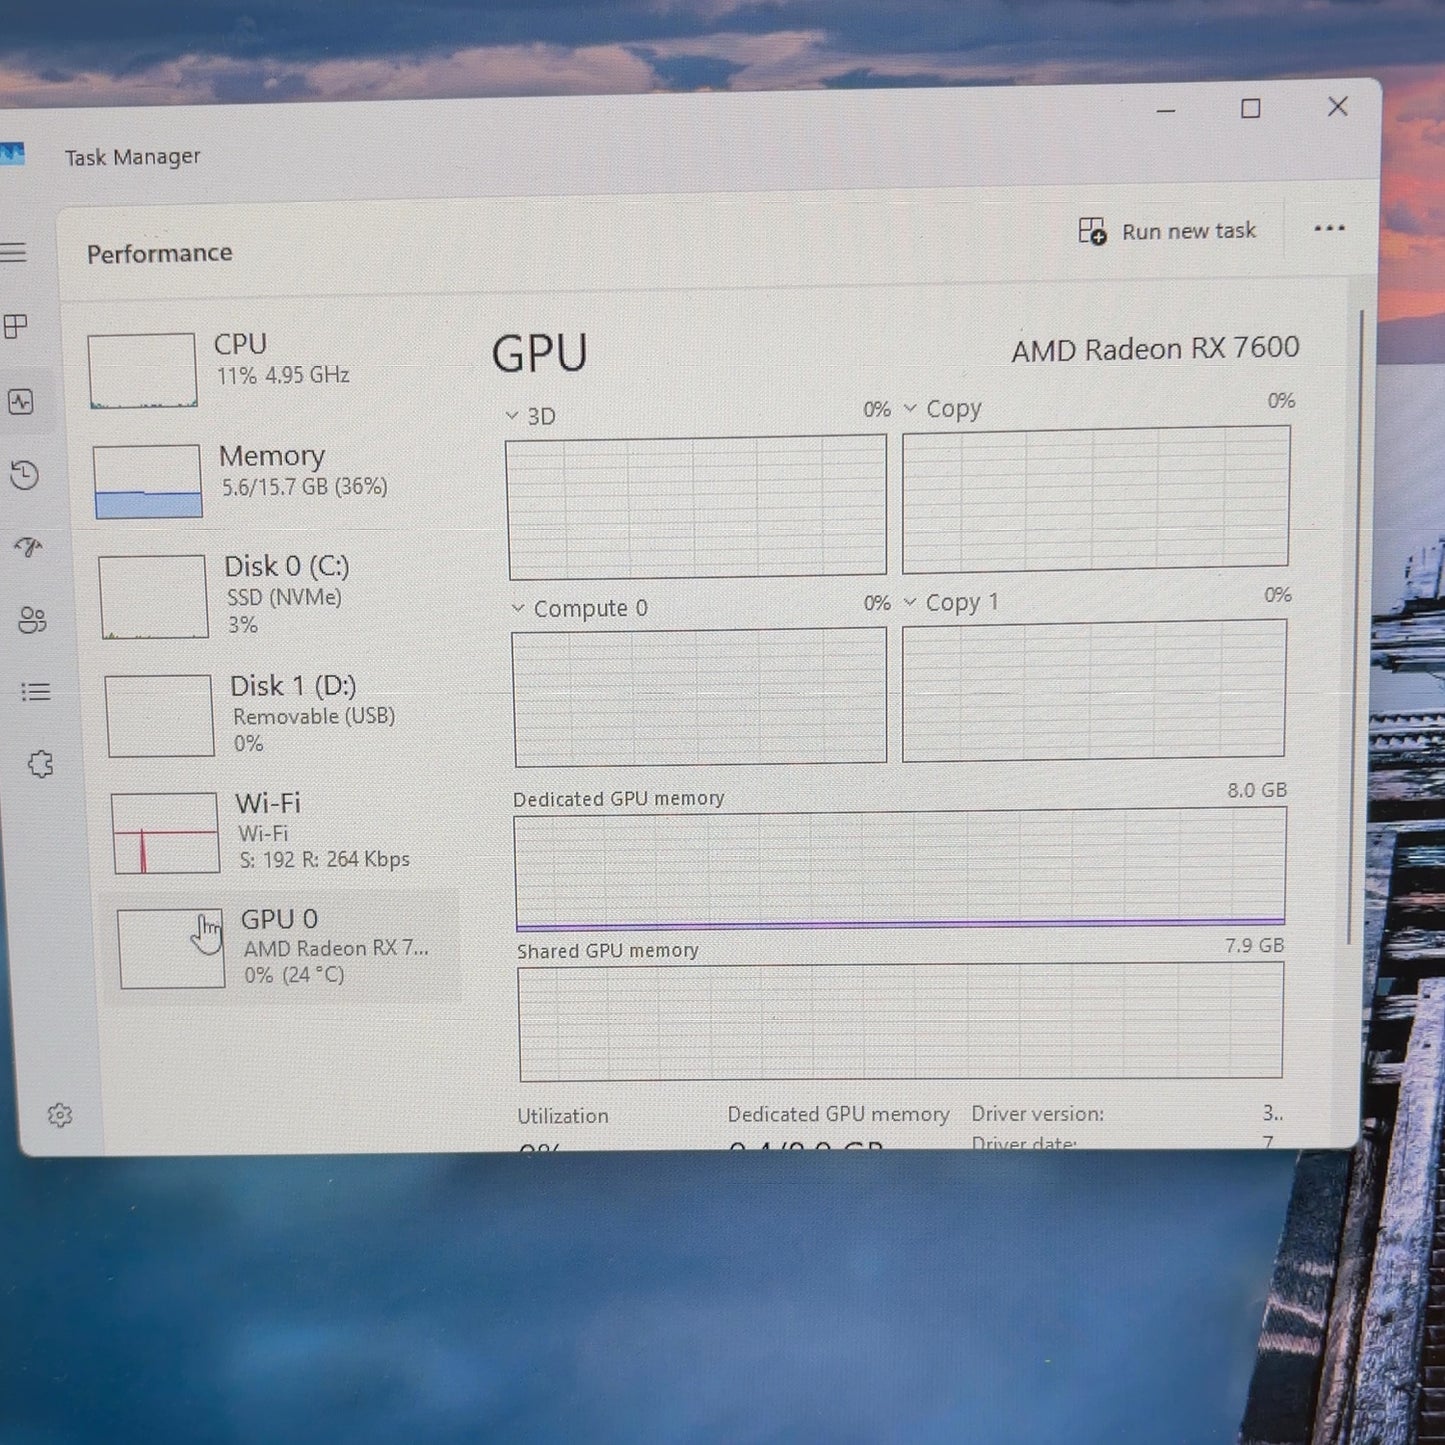This screenshot has height=1445, width=1445.
Task: Open the Details list icon
Action: click(36, 691)
